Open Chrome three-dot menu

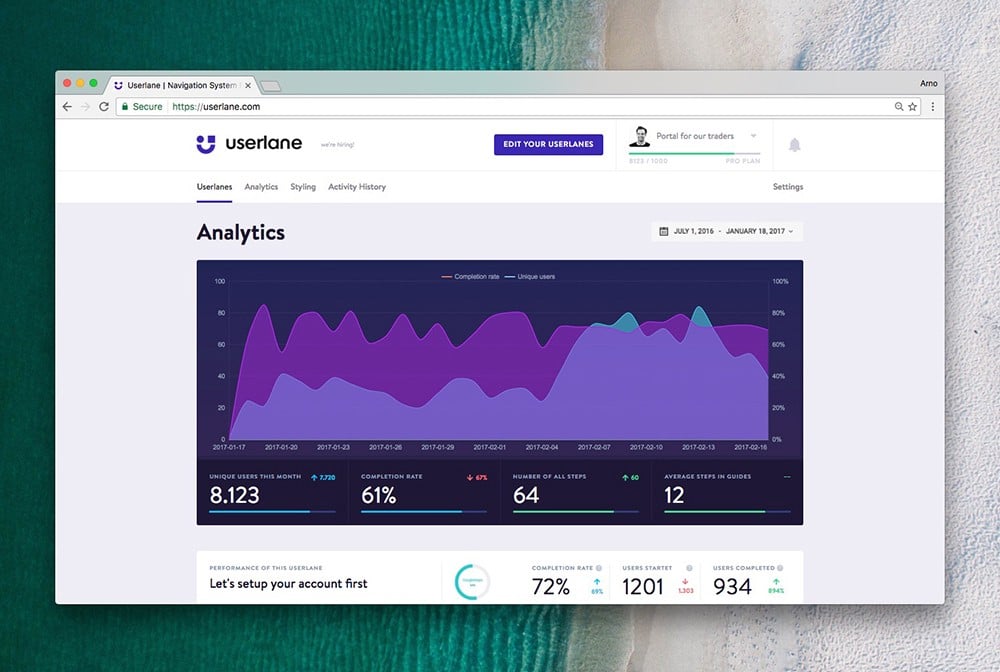point(933,106)
